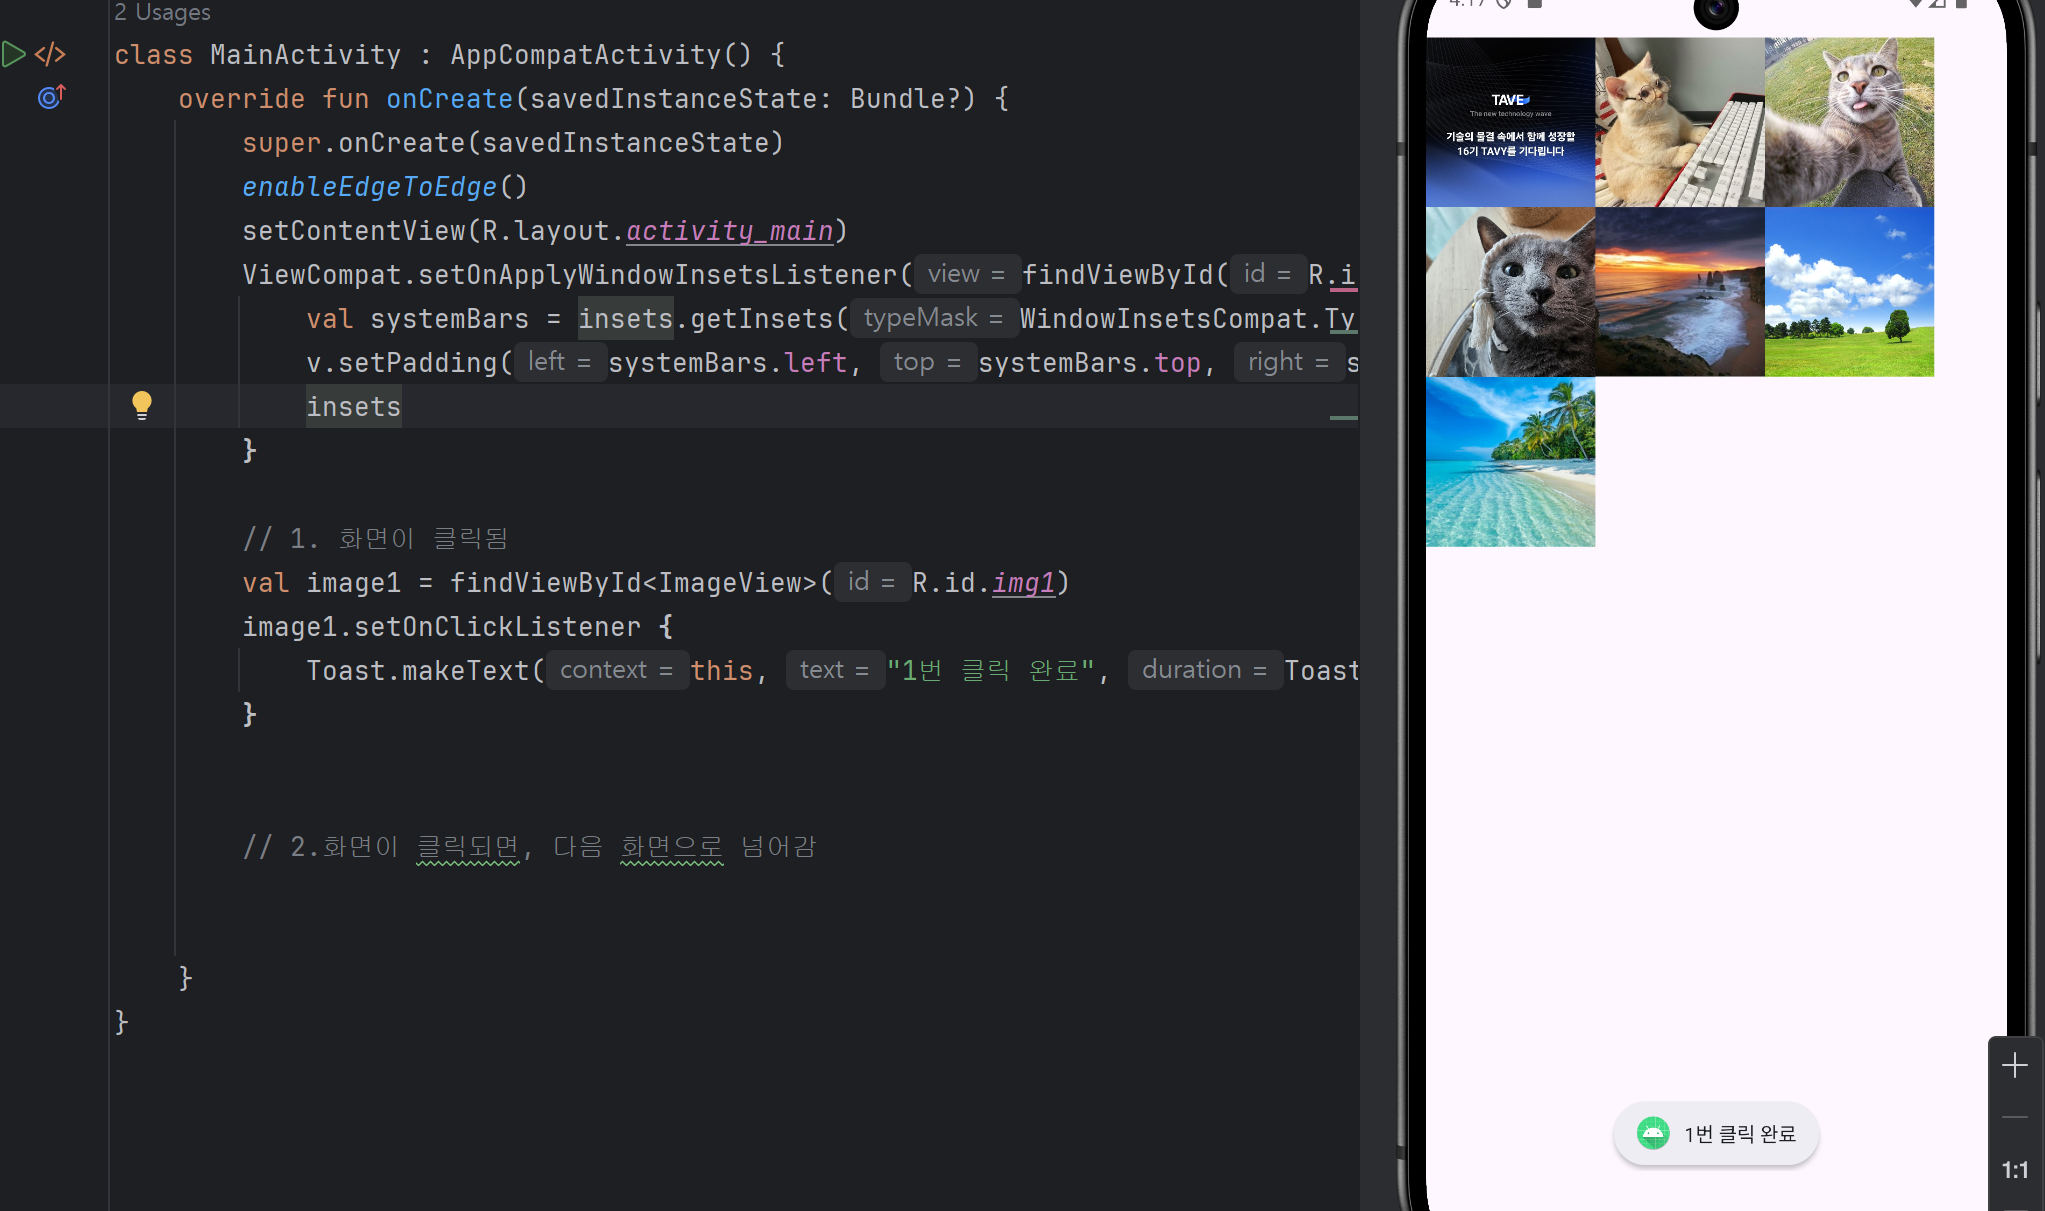Tap the tropical beach palm tree image
Screen dimensions: 2045x1211
tap(1510, 462)
